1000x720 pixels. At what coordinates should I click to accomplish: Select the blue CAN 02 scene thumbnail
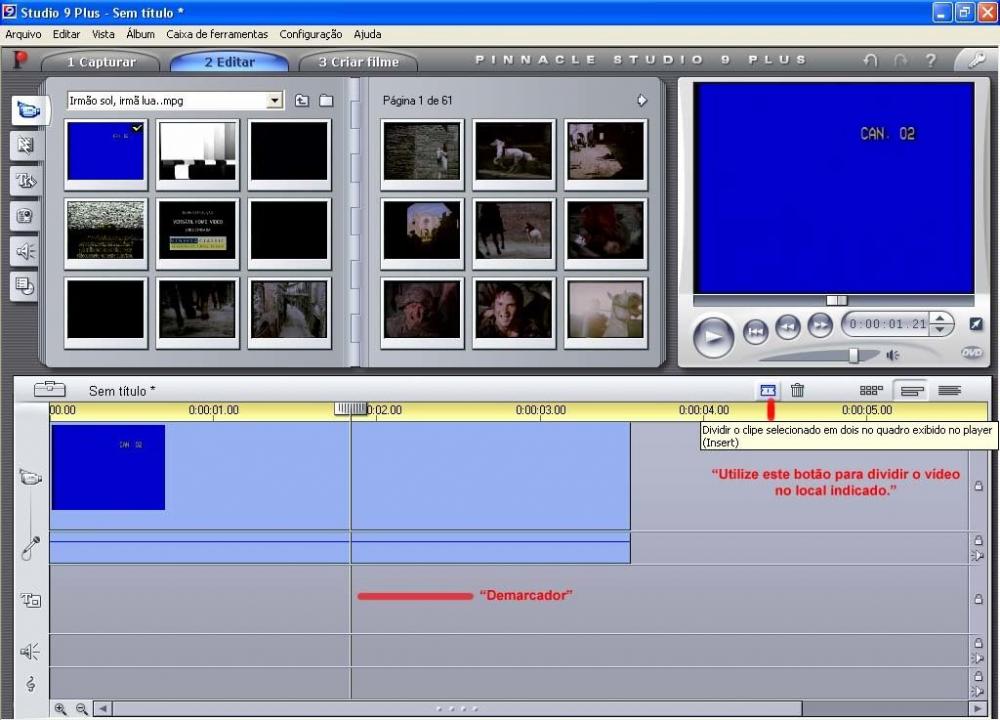(x=106, y=152)
